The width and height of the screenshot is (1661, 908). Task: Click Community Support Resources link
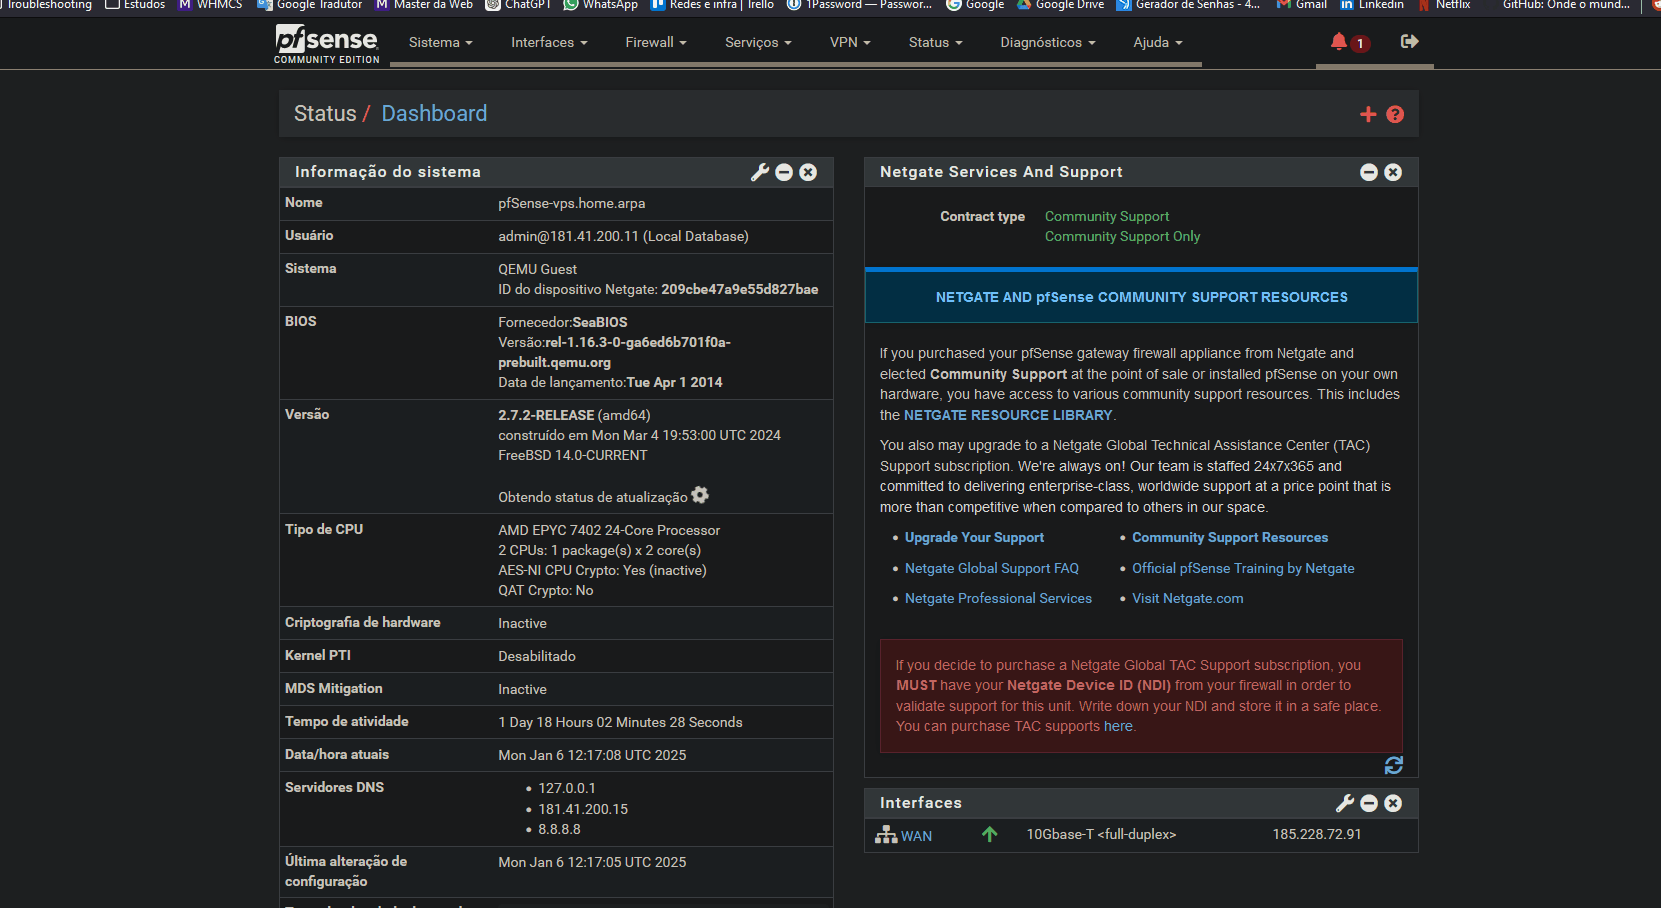[x=1230, y=538]
